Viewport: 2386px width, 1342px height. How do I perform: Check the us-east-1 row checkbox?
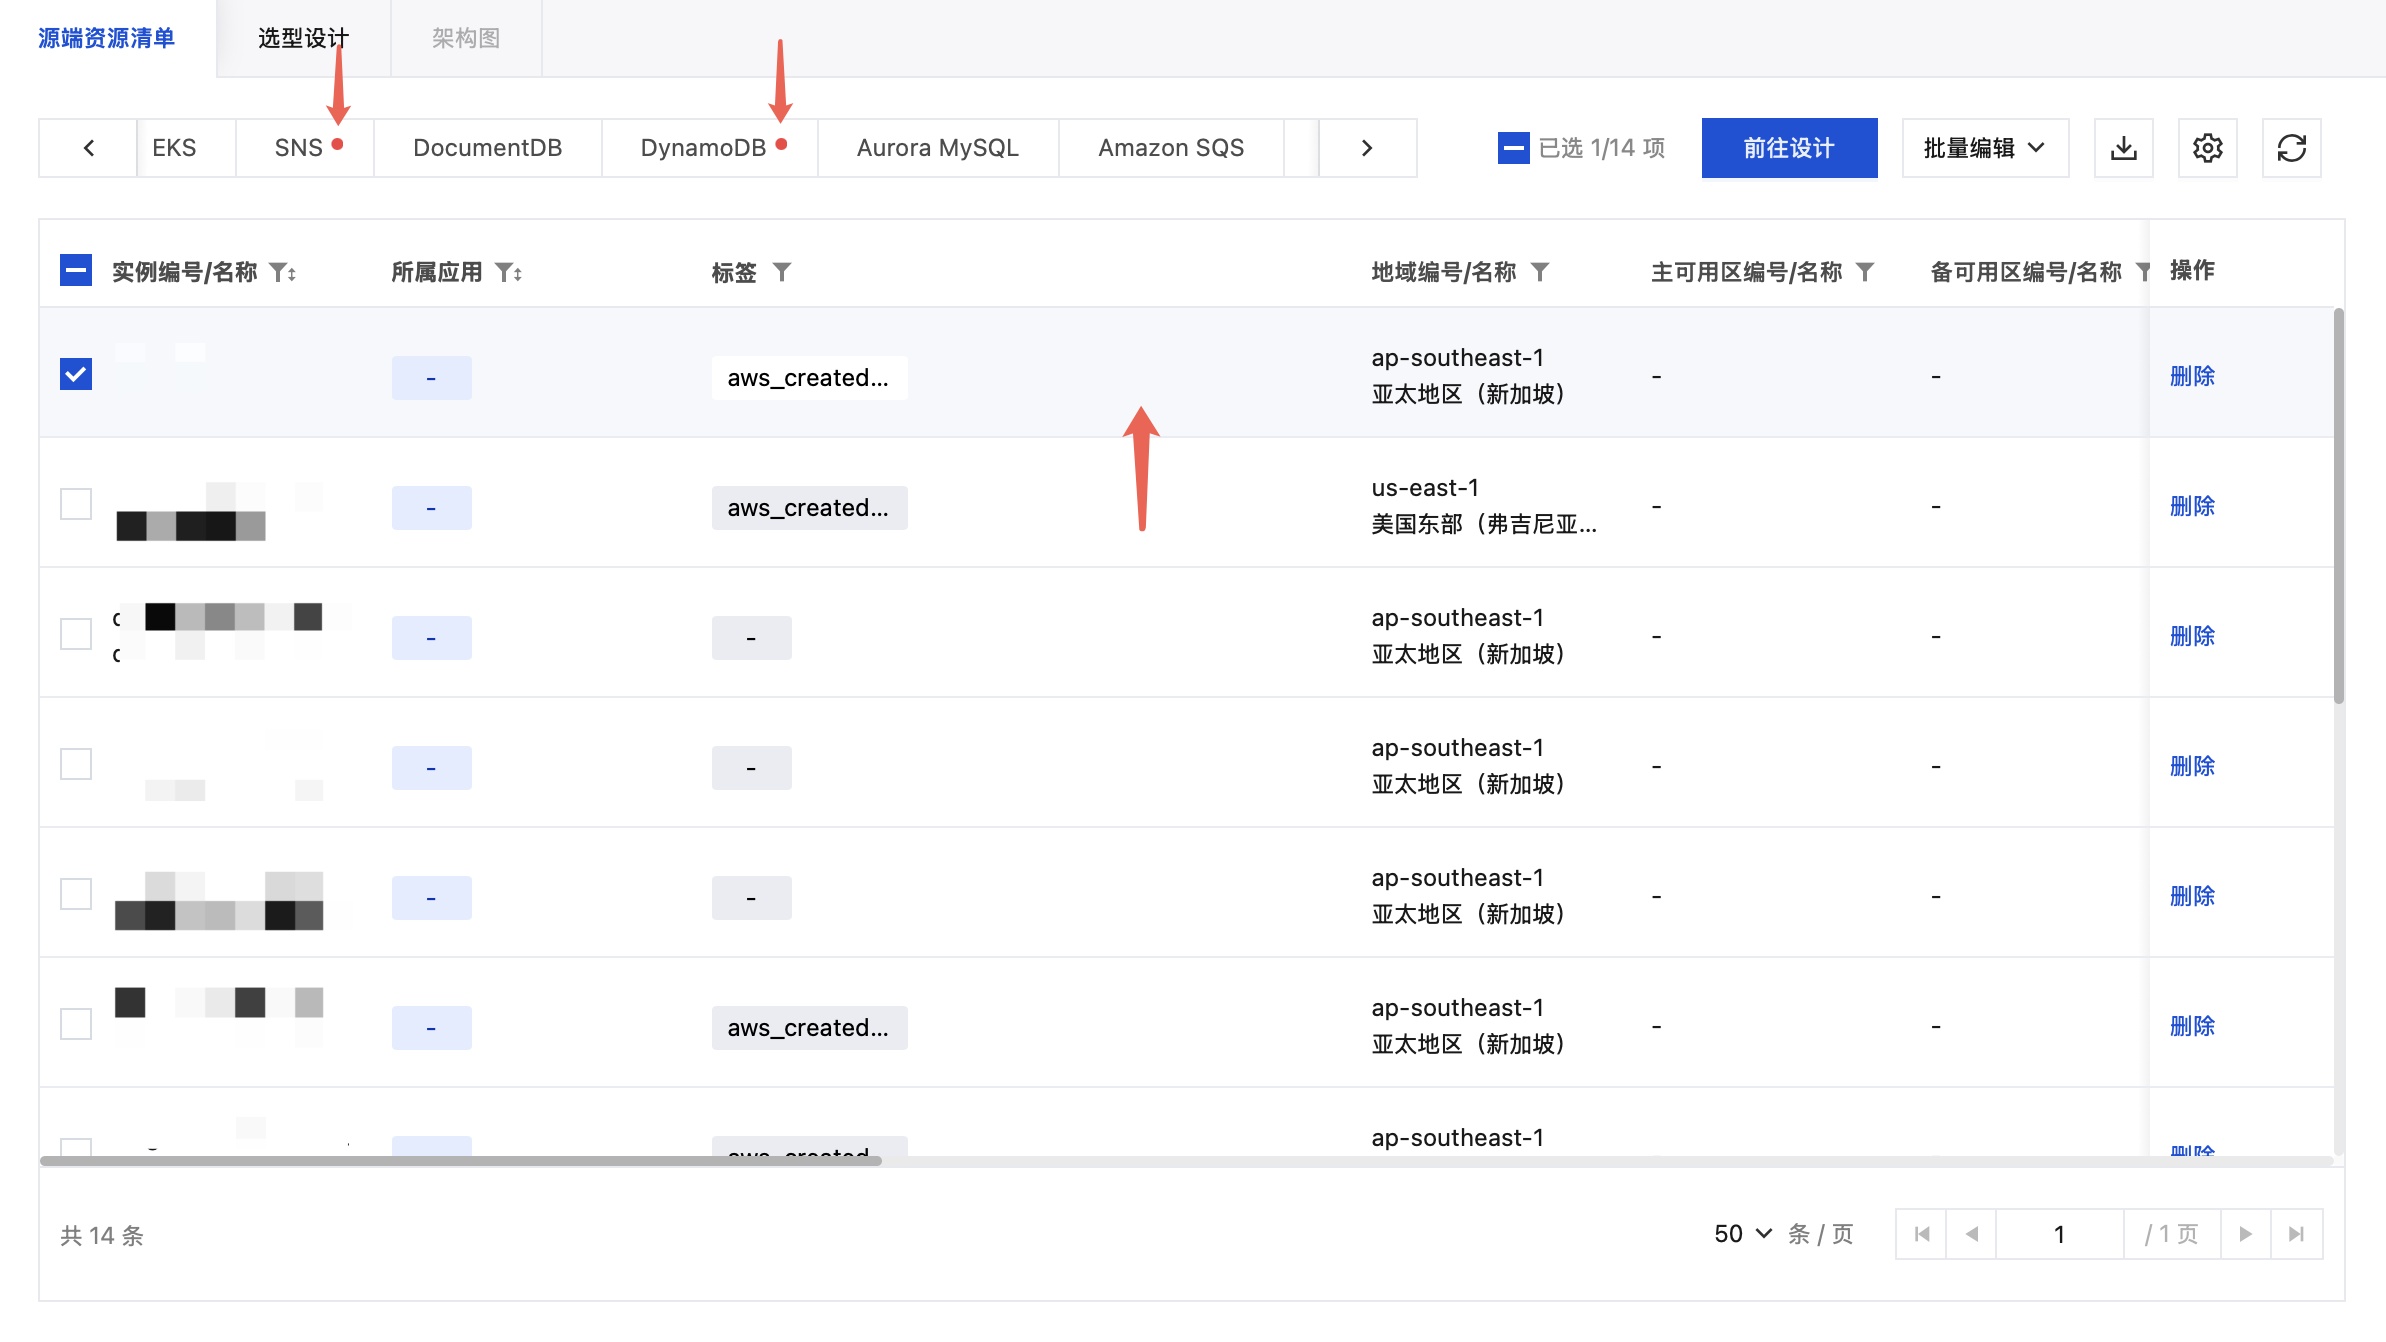pos(76,504)
